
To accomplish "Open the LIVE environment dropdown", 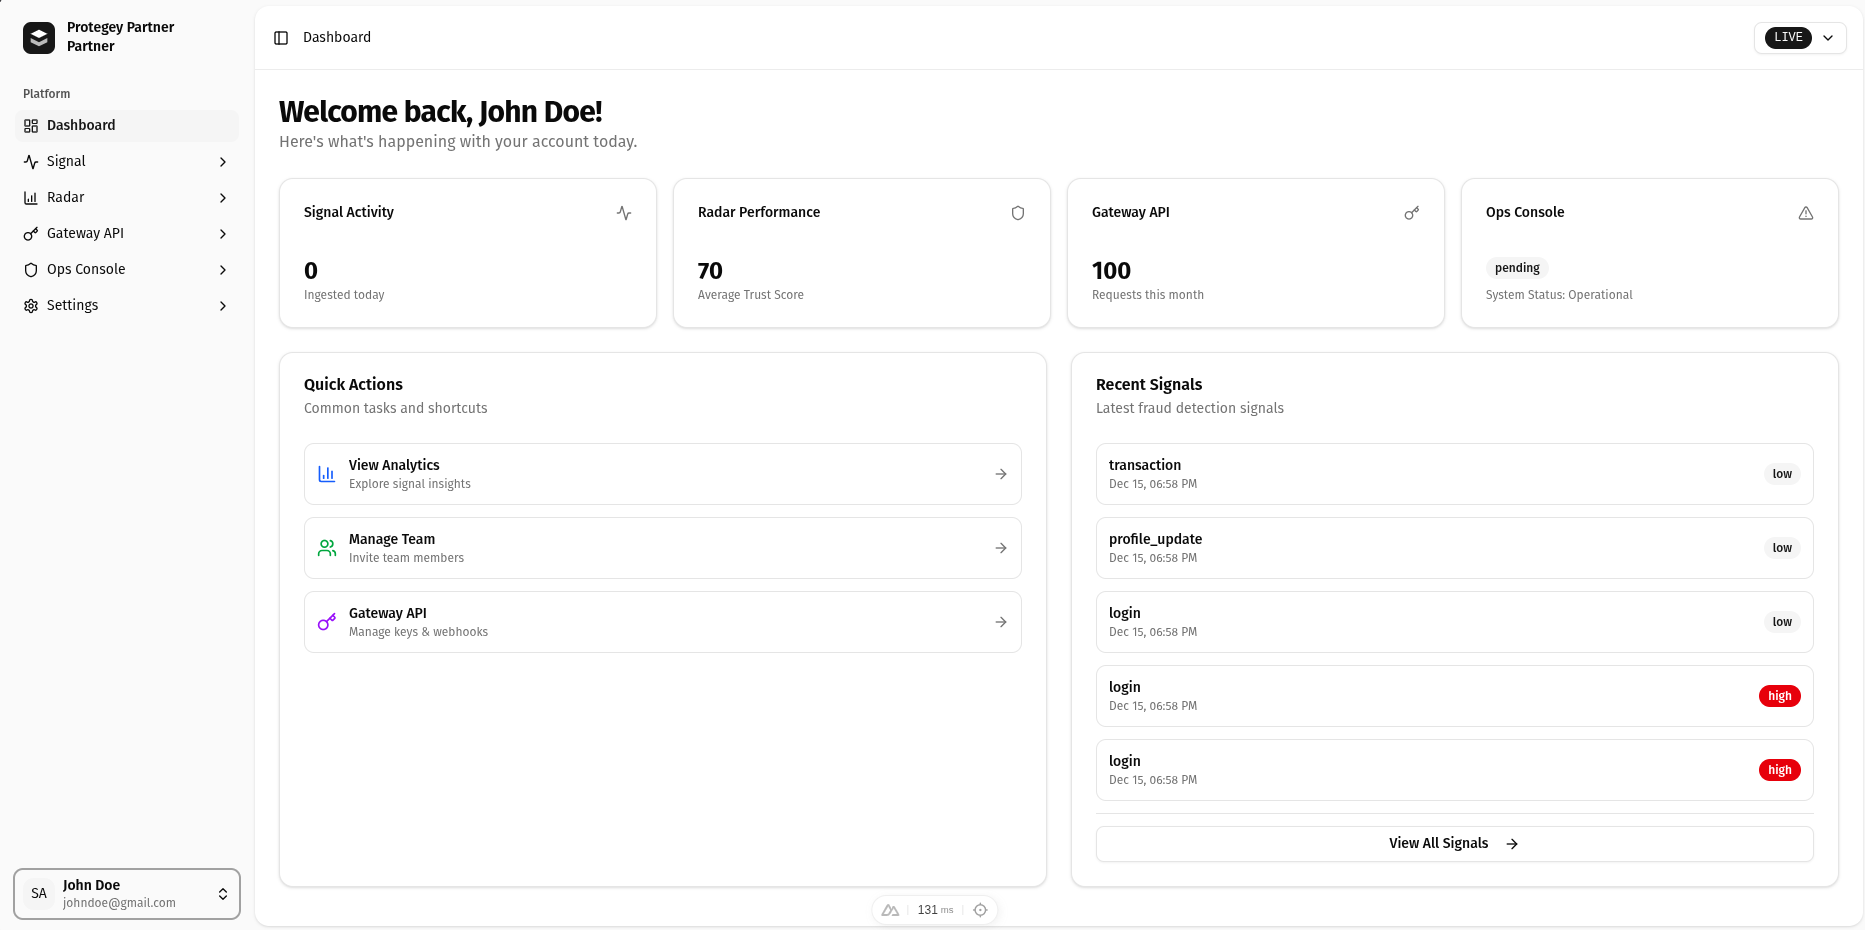I will [x=1800, y=37].
